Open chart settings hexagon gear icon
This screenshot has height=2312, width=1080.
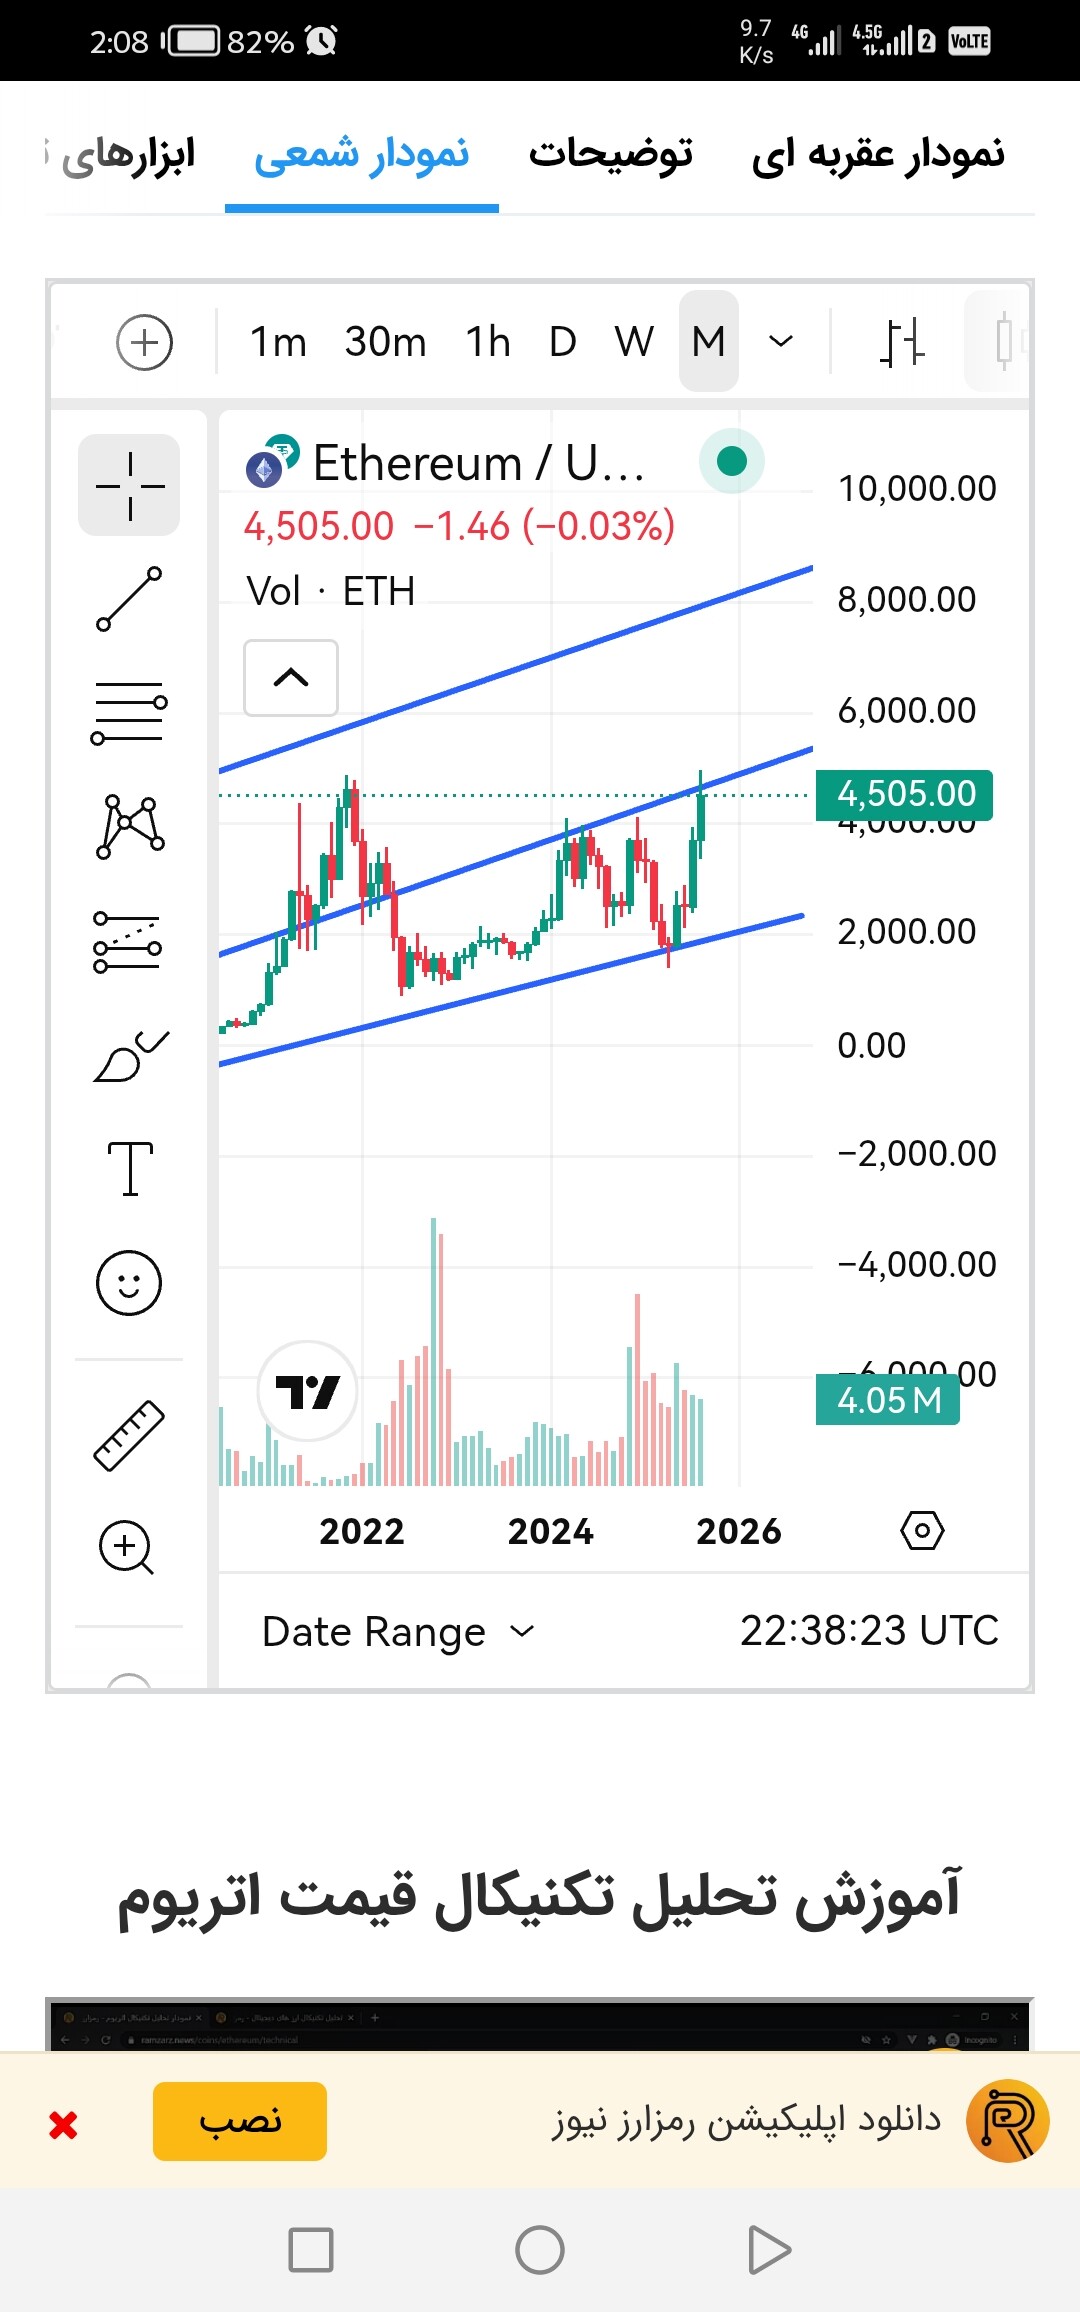922,1530
